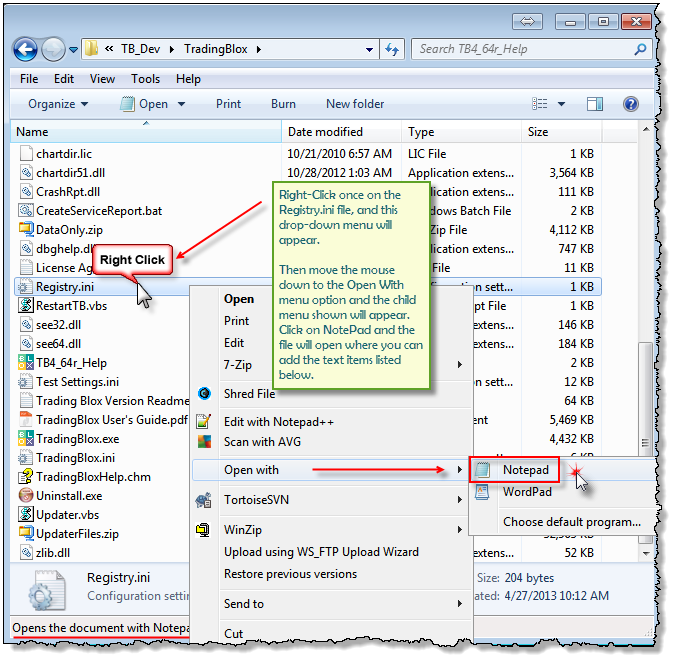Select the chartdir51.dll file icon

click(x=26, y=173)
